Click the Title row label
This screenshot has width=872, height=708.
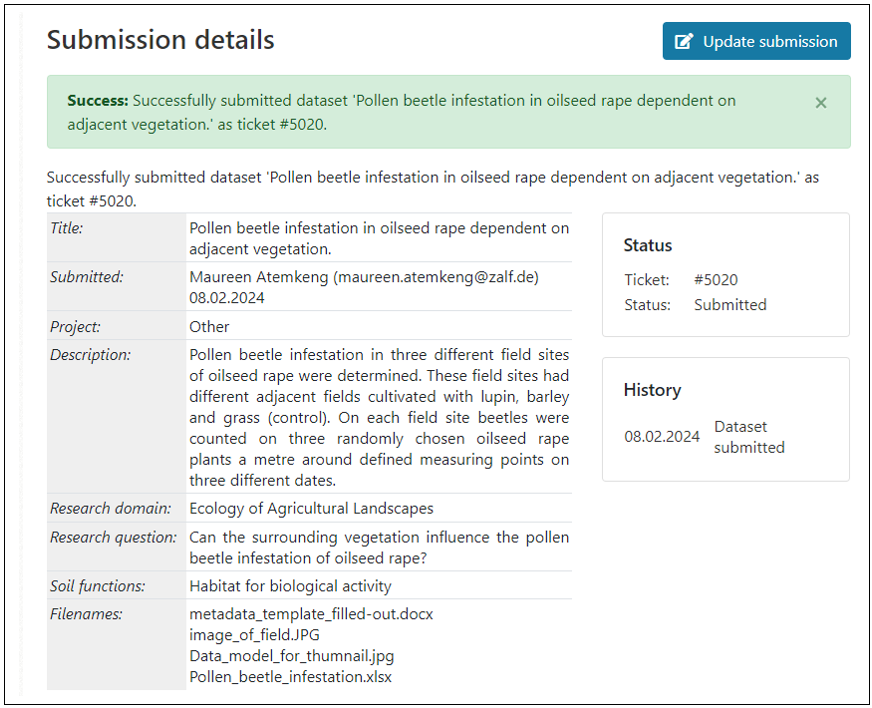pyautogui.click(x=67, y=228)
